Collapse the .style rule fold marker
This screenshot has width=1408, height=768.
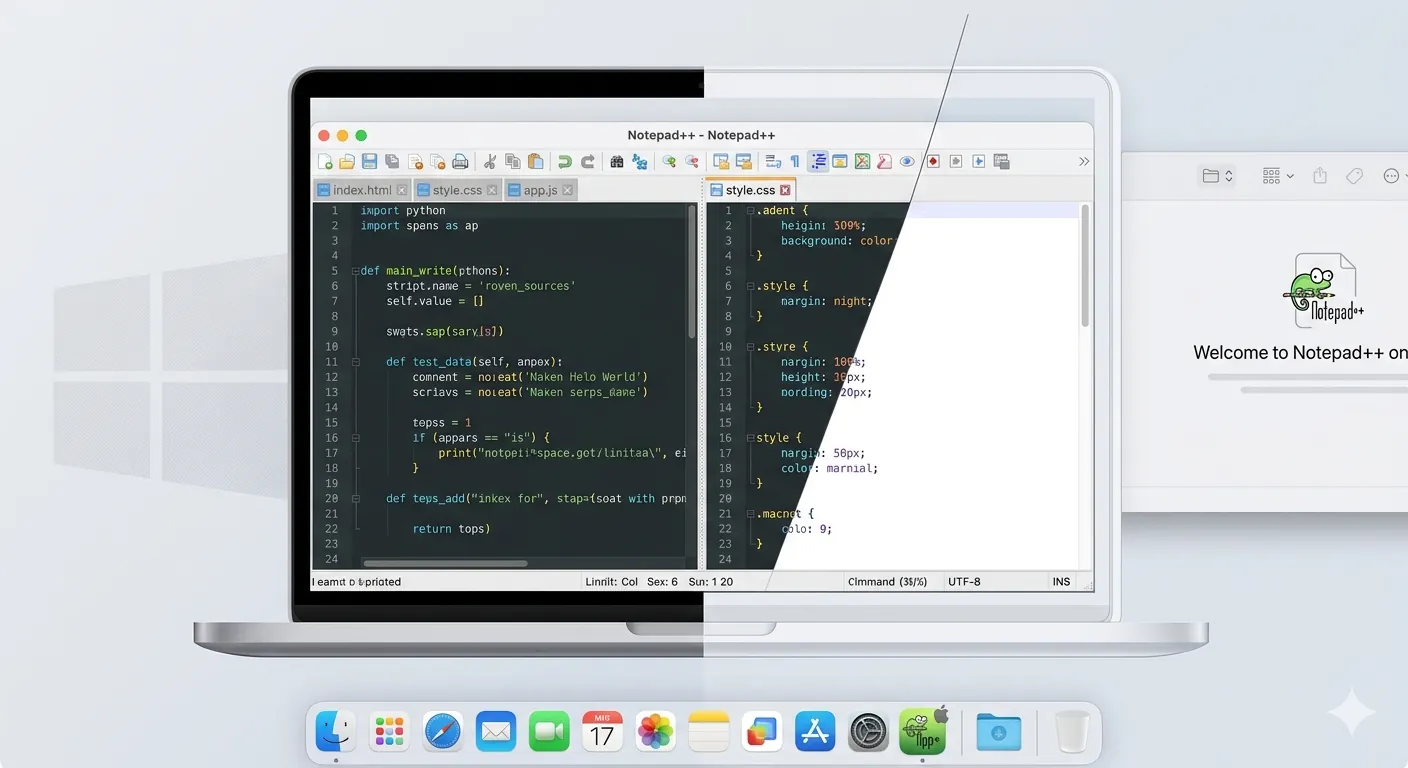tap(750, 286)
